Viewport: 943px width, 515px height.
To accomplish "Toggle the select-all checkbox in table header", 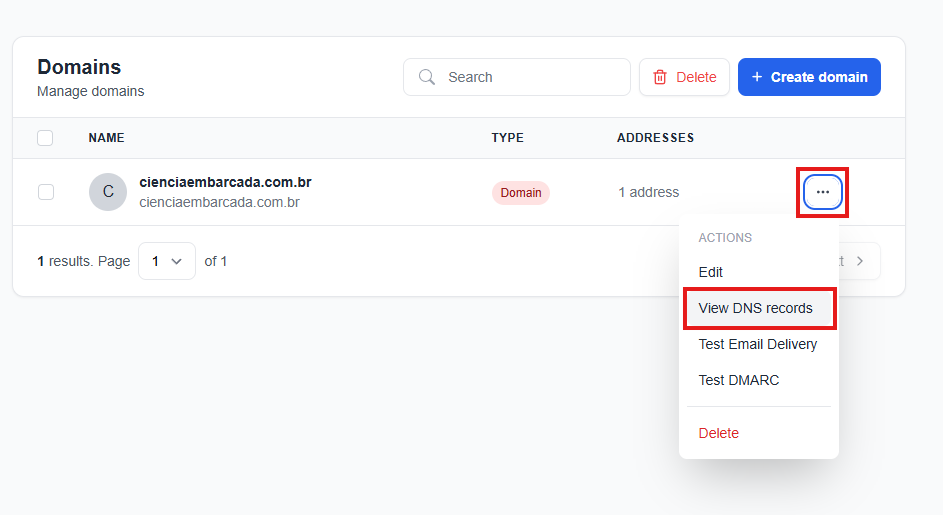I will [45, 138].
